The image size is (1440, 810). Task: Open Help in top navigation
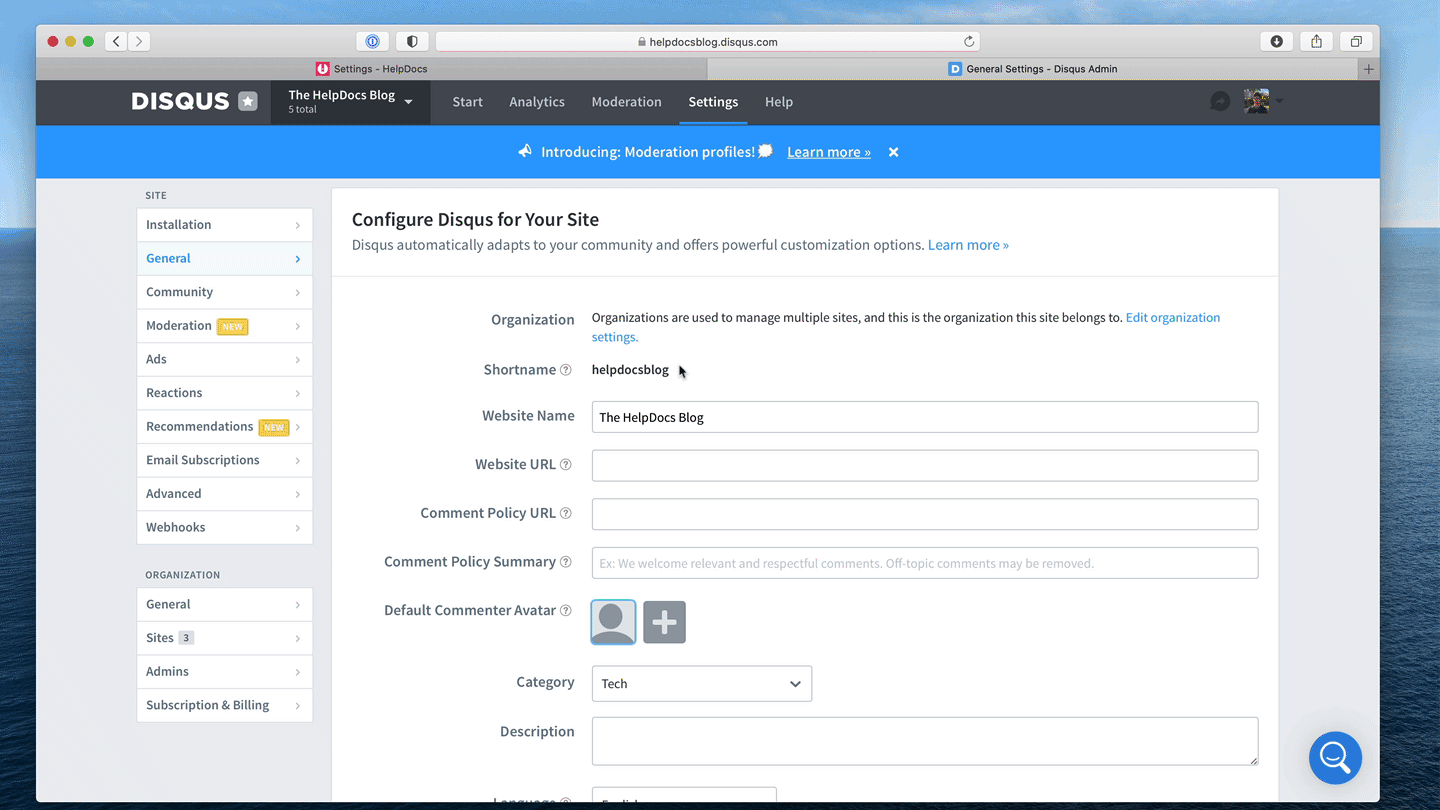tap(779, 102)
